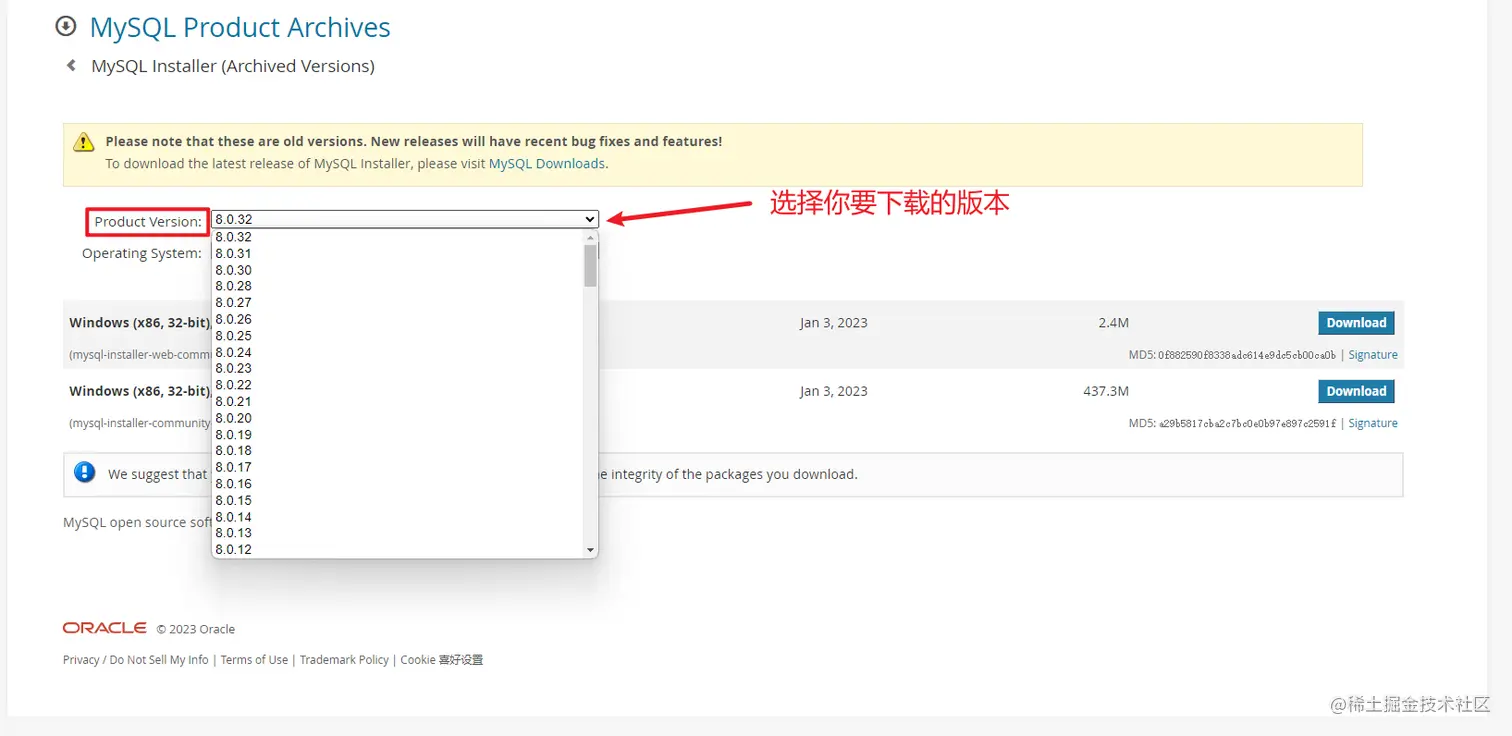Pick 8.0.16 in the version dropdown

(397, 484)
